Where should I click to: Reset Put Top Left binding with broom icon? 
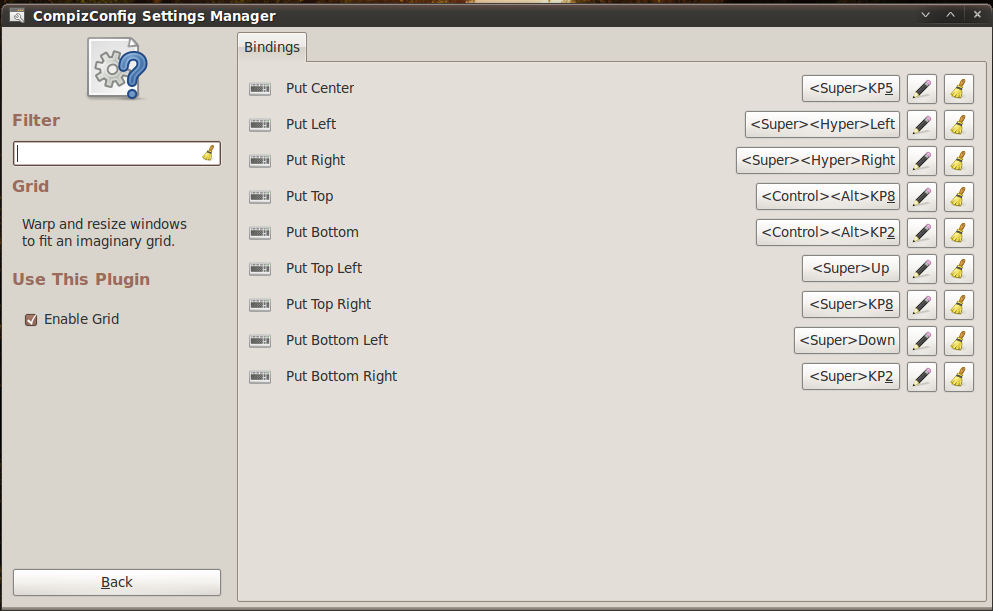tap(958, 269)
